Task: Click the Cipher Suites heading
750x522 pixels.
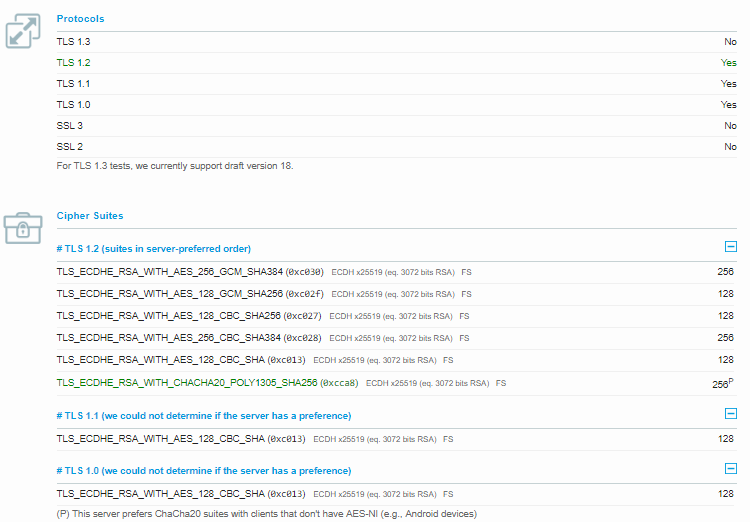Action: [90, 216]
